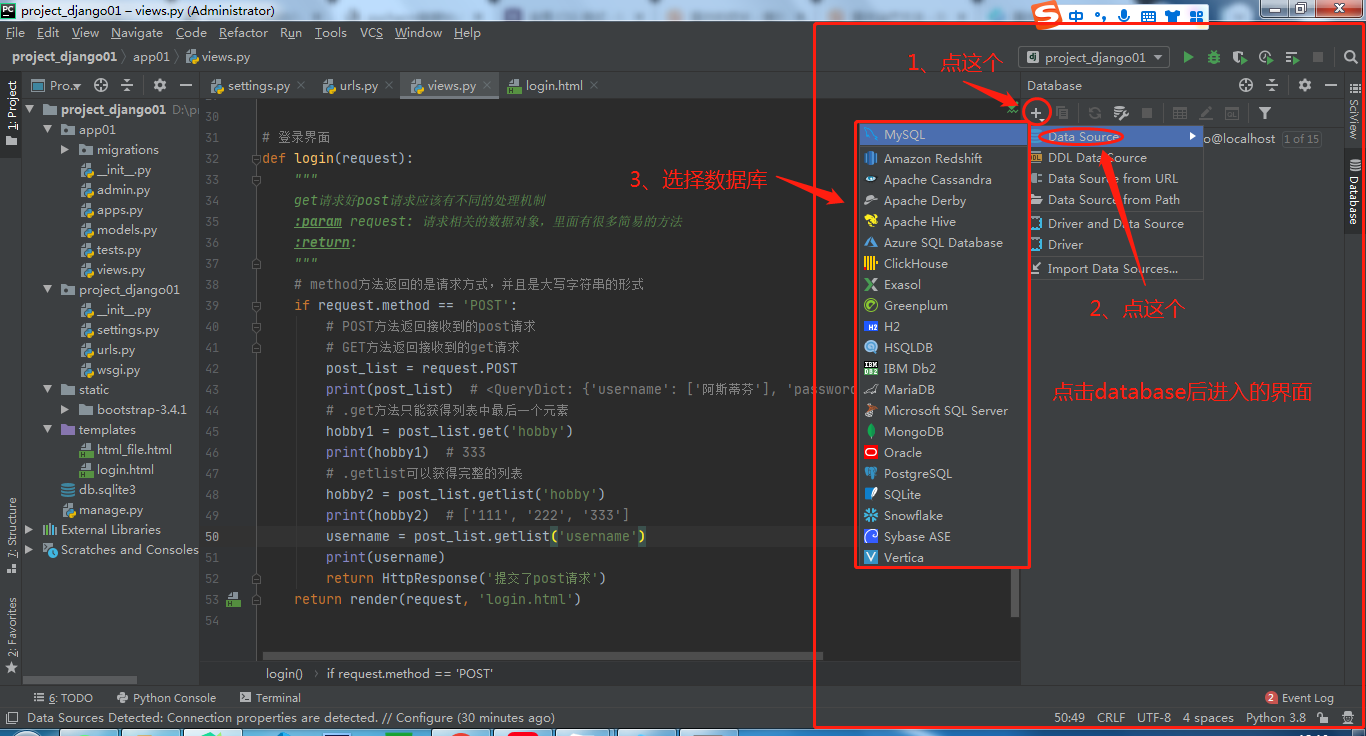The width and height of the screenshot is (1366, 736).
Task: Expand External Libraries
Action: tap(29, 530)
